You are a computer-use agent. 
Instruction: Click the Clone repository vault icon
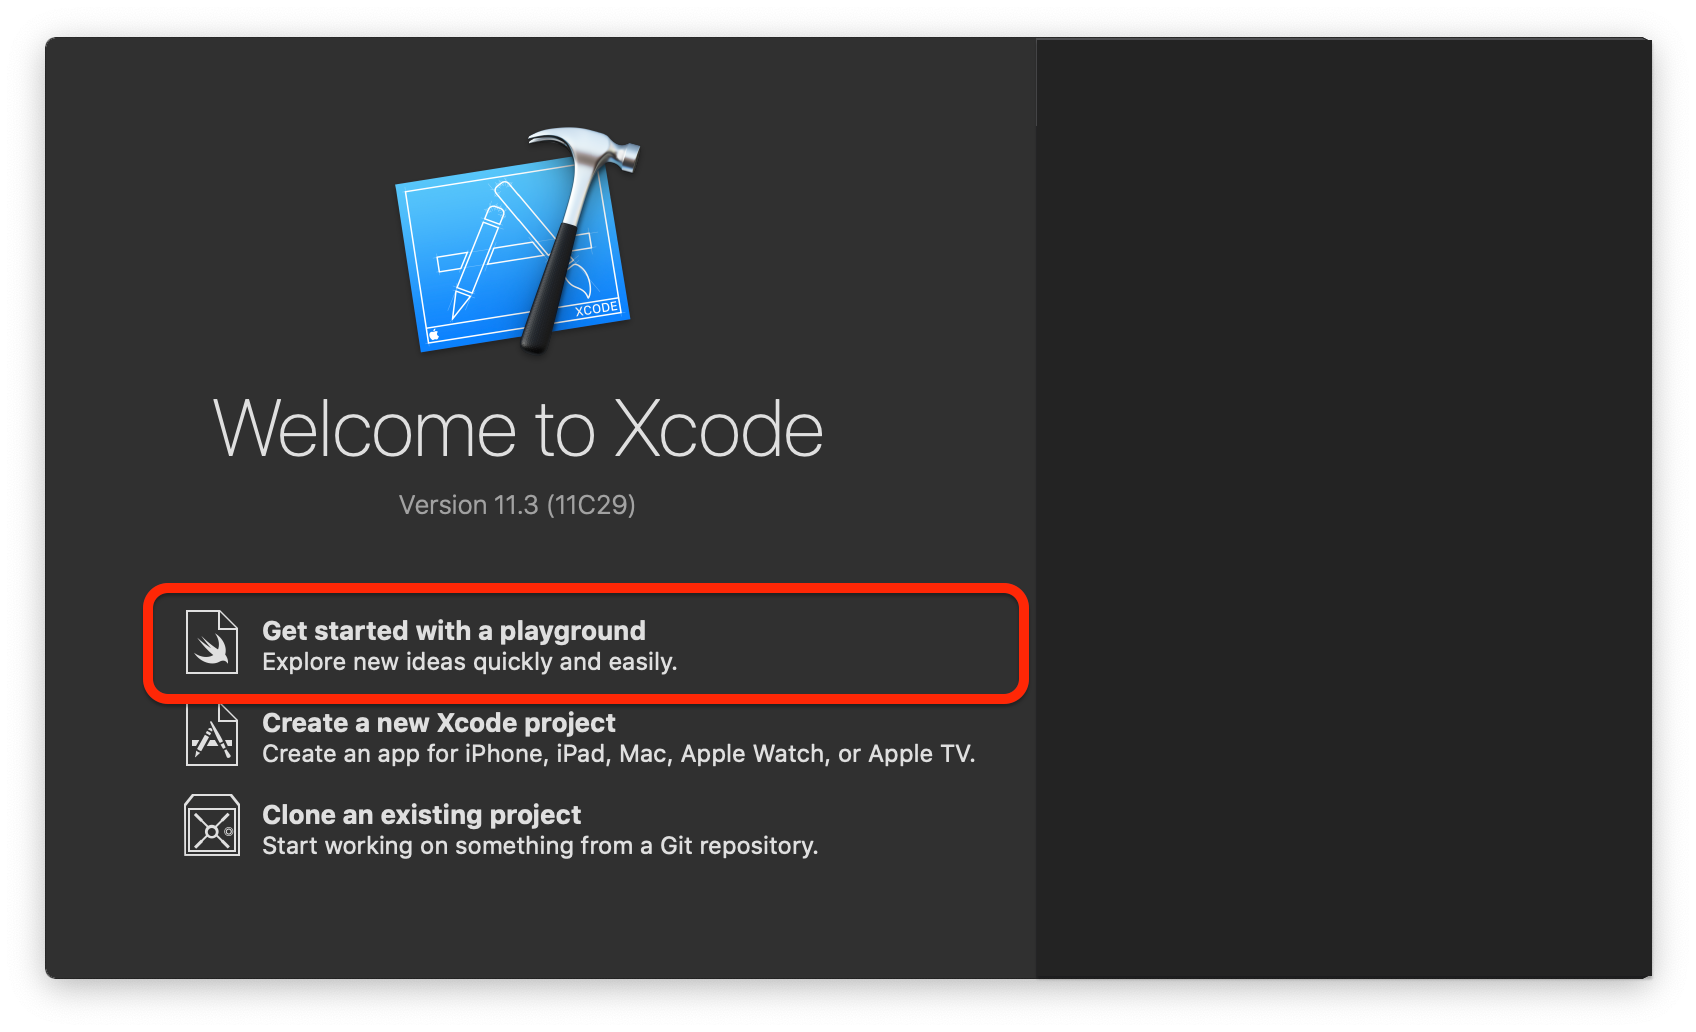click(x=212, y=825)
